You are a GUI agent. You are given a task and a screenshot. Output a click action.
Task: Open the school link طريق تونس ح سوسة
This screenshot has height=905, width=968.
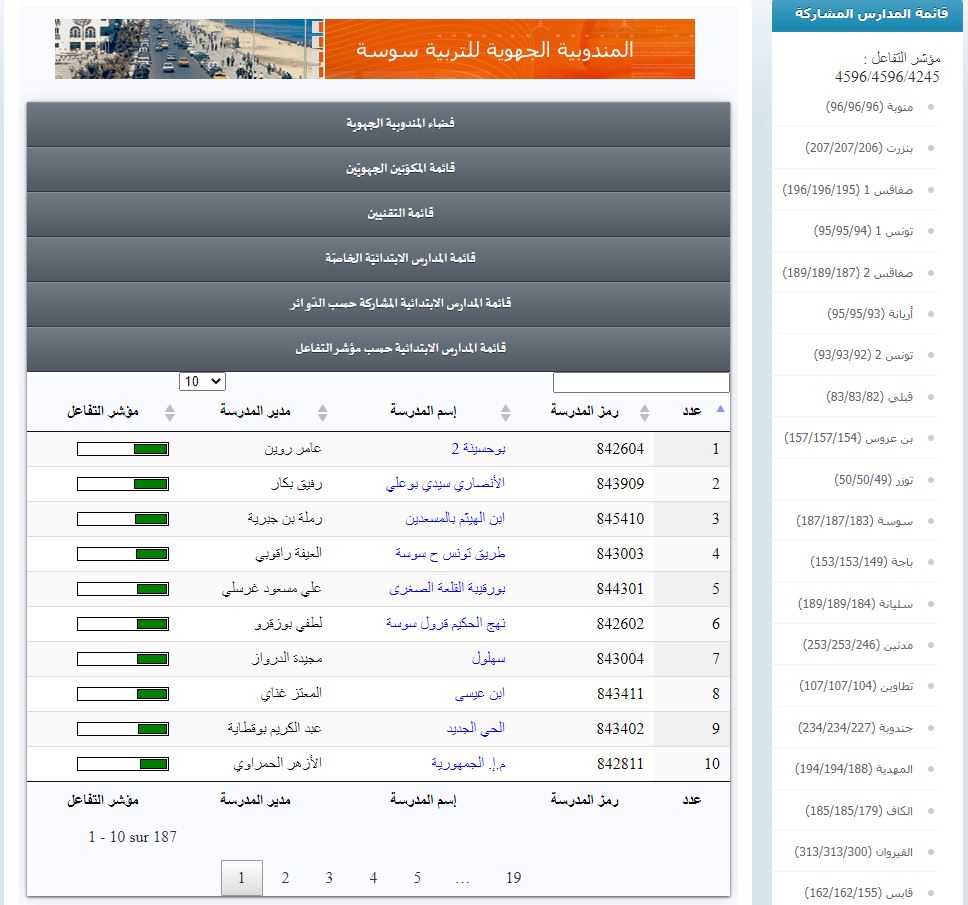click(x=451, y=554)
